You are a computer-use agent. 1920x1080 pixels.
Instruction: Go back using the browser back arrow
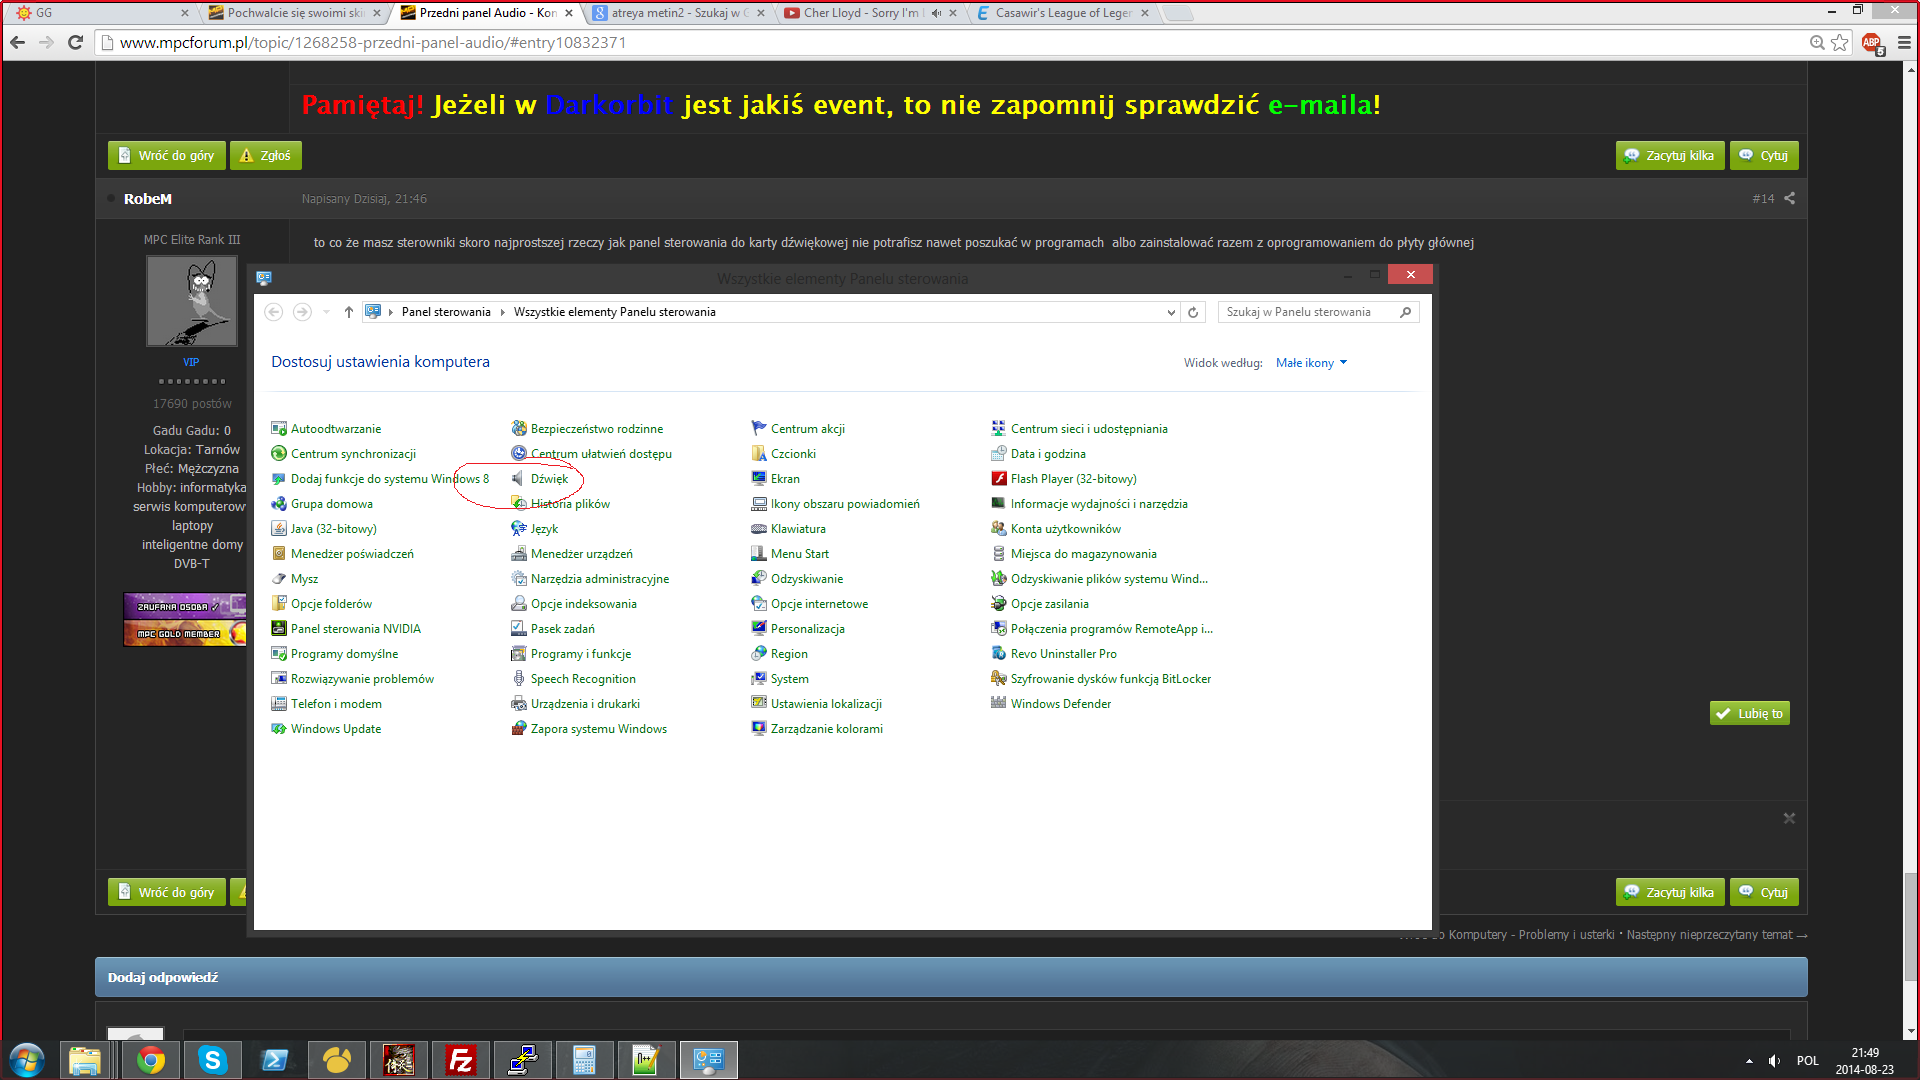(x=17, y=42)
